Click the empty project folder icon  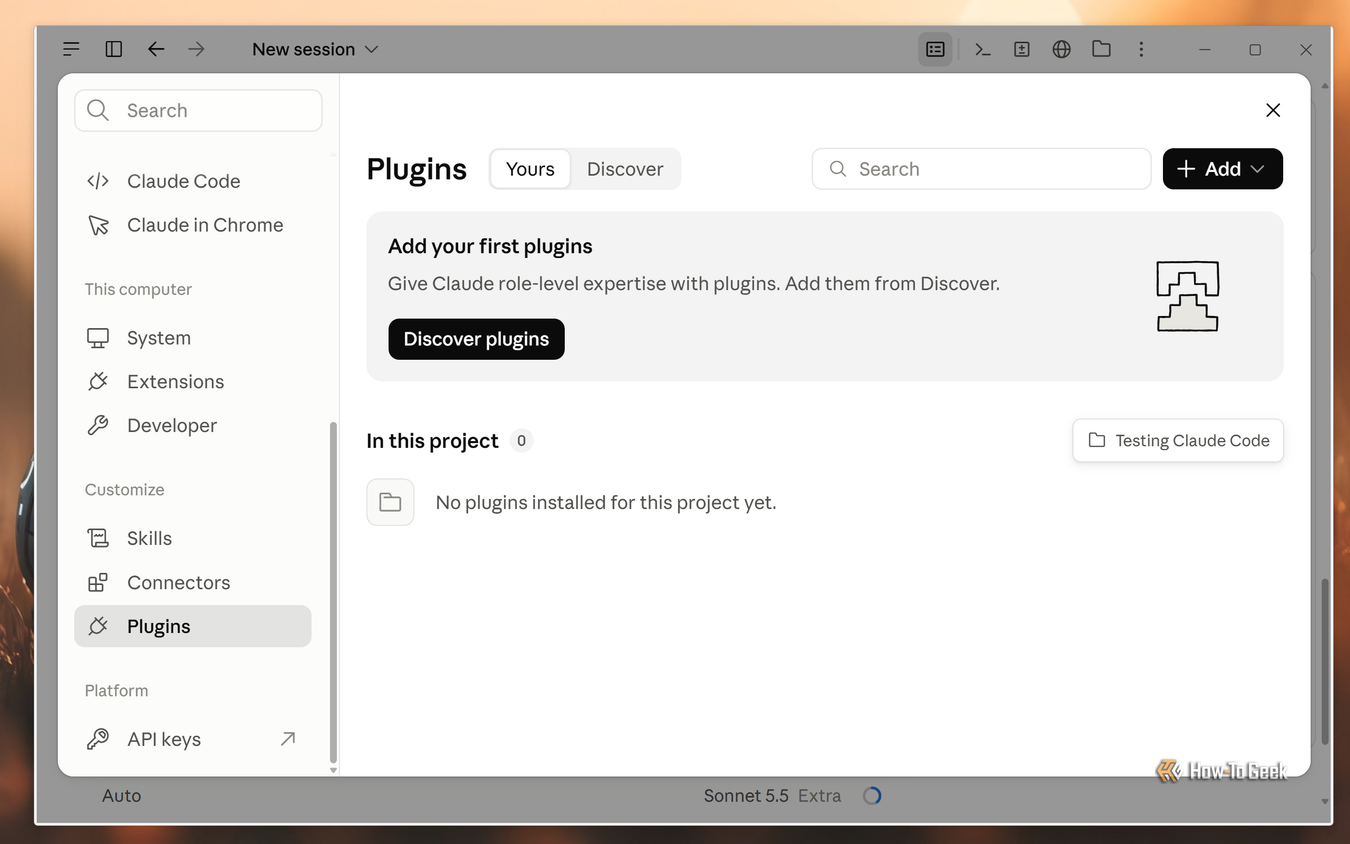click(x=390, y=502)
